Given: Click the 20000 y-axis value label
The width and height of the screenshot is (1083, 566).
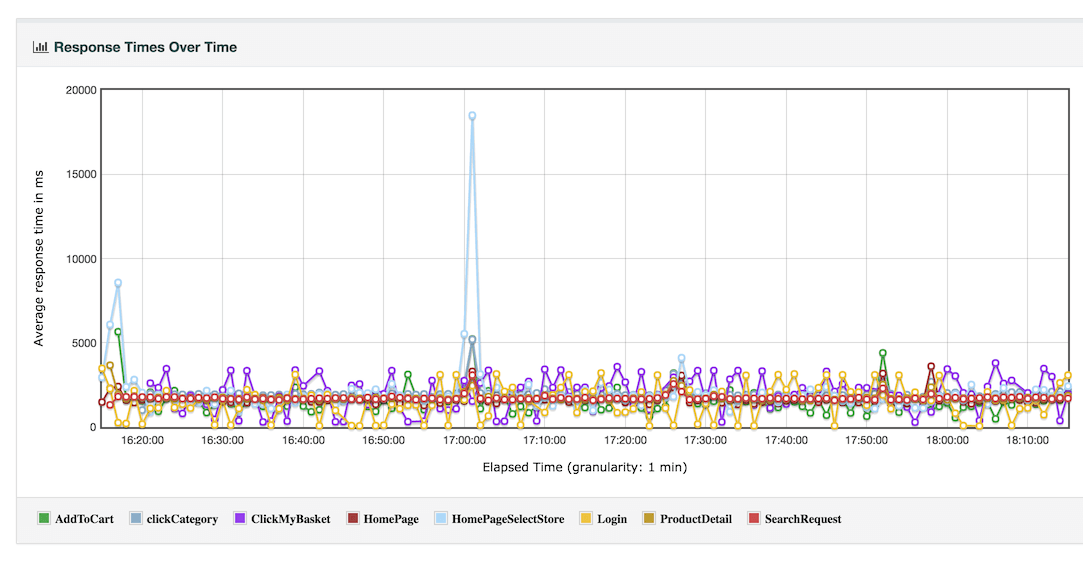Looking at the screenshot, I should pos(80,91).
